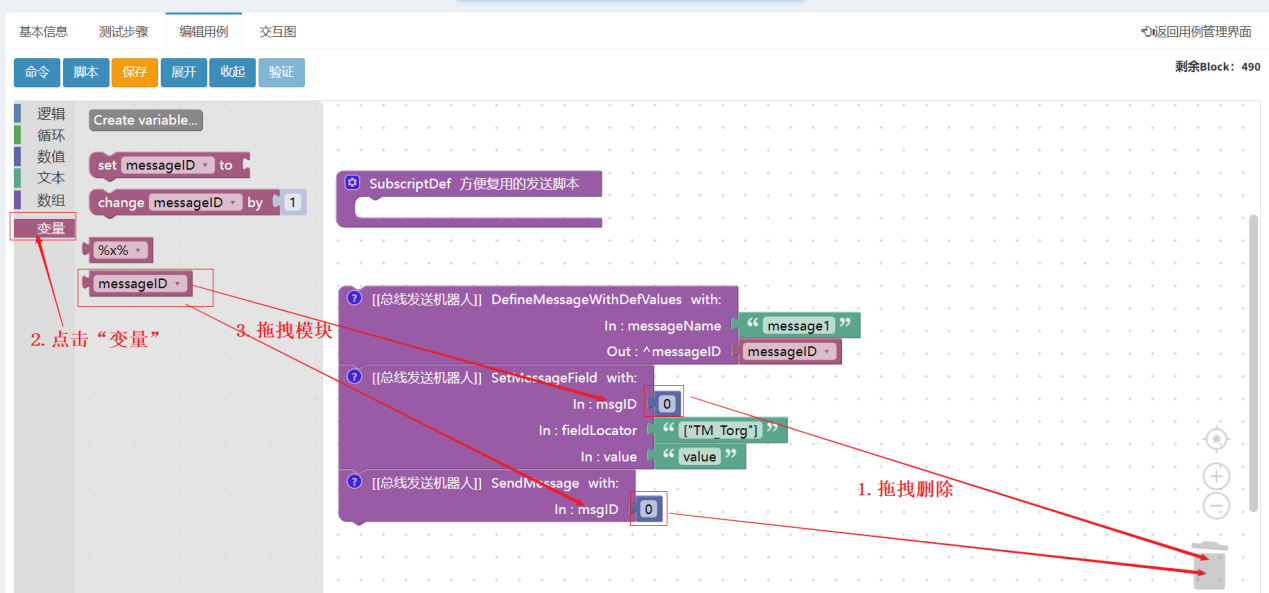Open the 文本 toolbox category

[45, 177]
